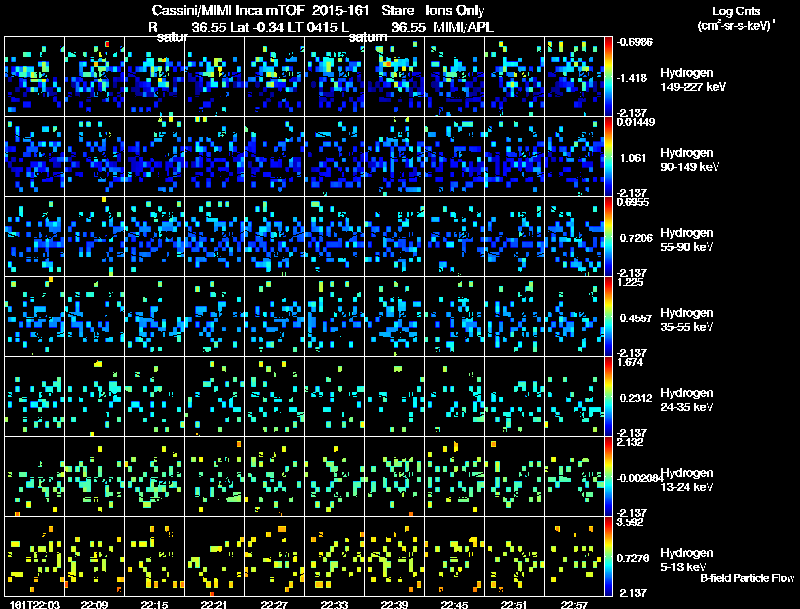Click the 22:09 time axis label

tap(94, 604)
